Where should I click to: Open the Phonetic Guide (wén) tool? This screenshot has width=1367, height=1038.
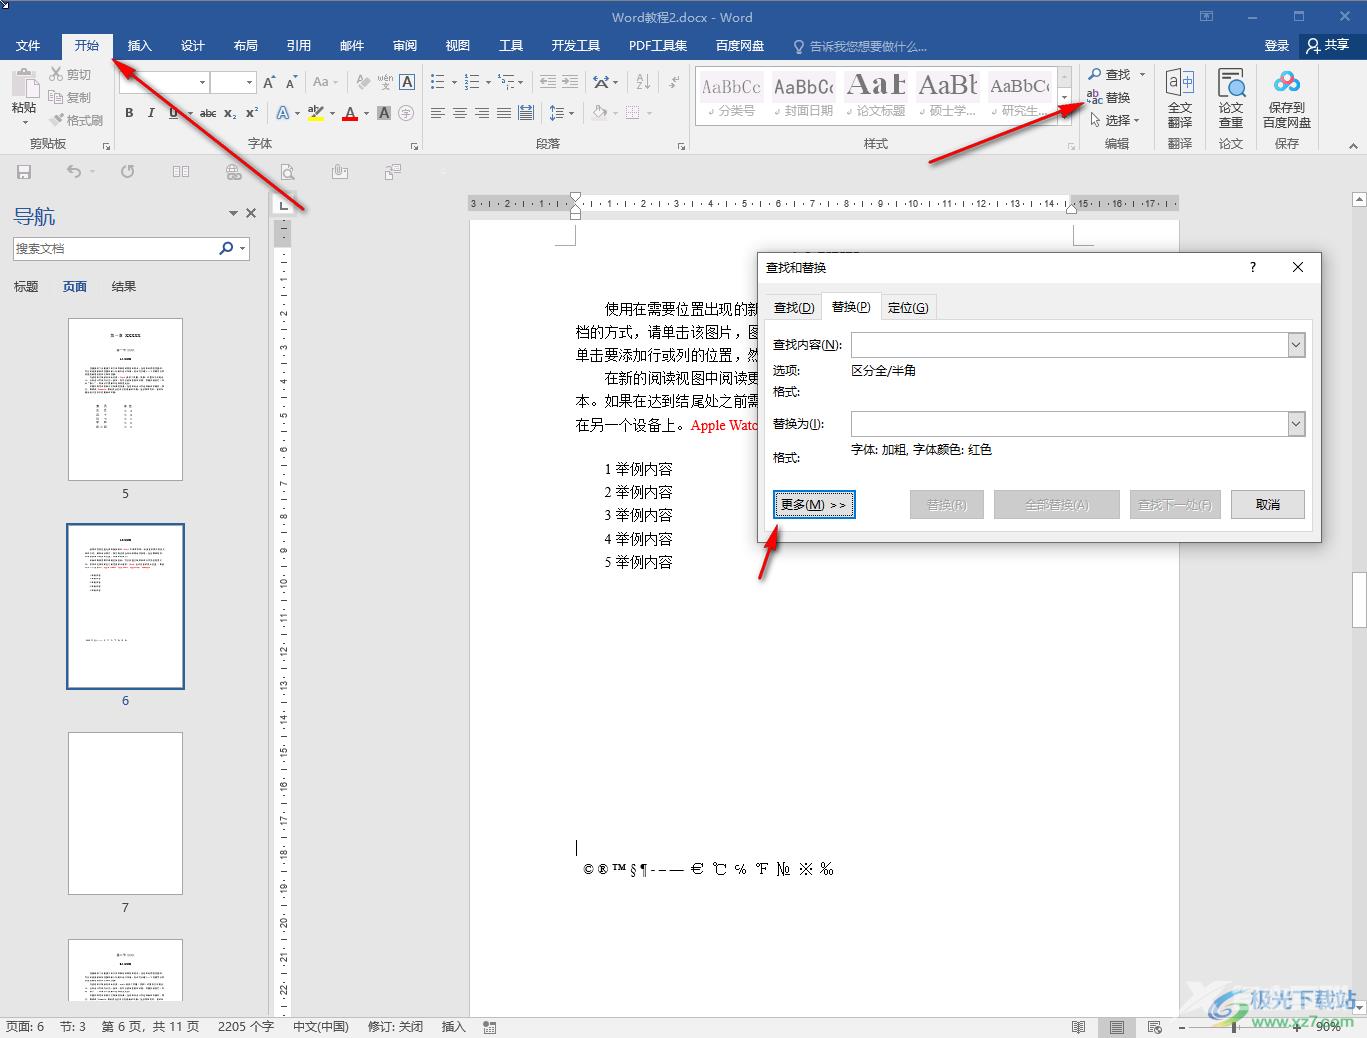tap(385, 82)
